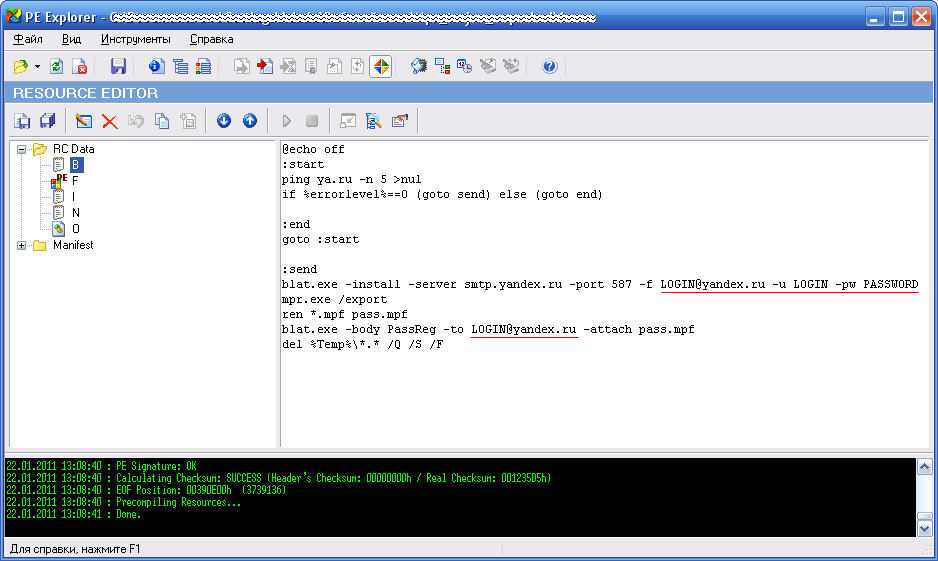The width and height of the screenshot is (938, 561).
Task: Open the Справка menu
Action: pos(211,39)
